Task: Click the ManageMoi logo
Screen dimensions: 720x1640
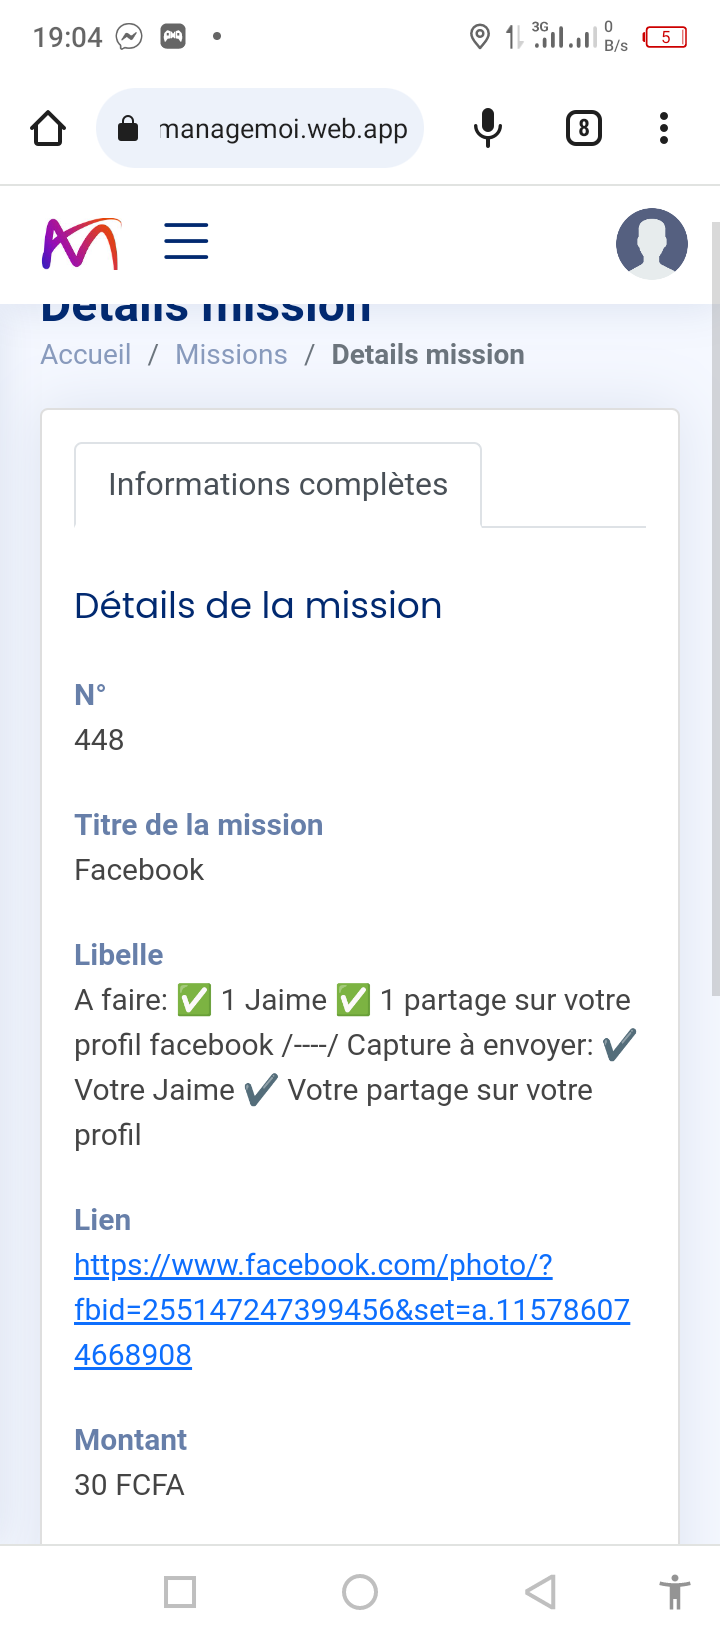Action: pyautogui.click(x=81, y=243)
